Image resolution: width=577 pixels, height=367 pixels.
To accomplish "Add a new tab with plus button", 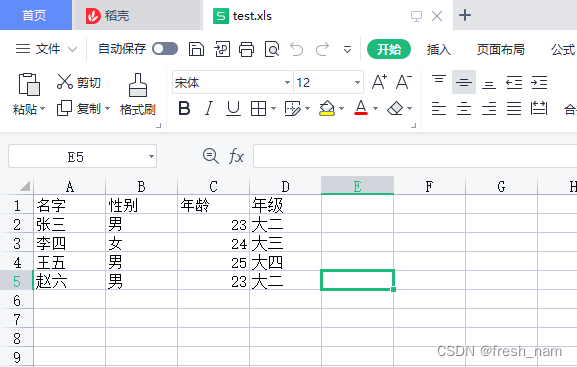I will (465, 15).
